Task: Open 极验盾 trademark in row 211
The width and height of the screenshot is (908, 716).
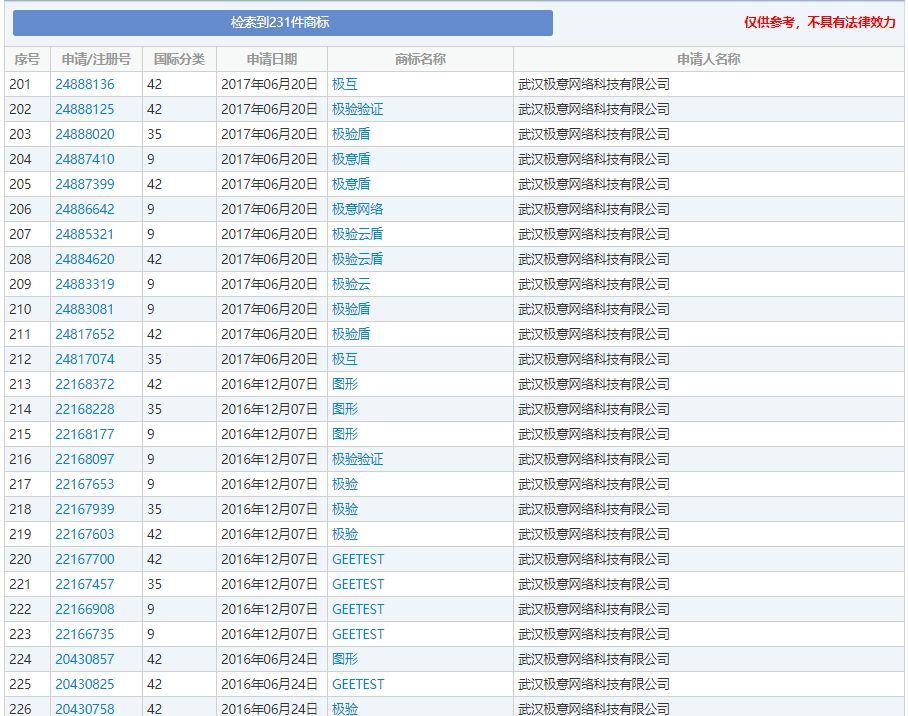Action: point(351,334)
